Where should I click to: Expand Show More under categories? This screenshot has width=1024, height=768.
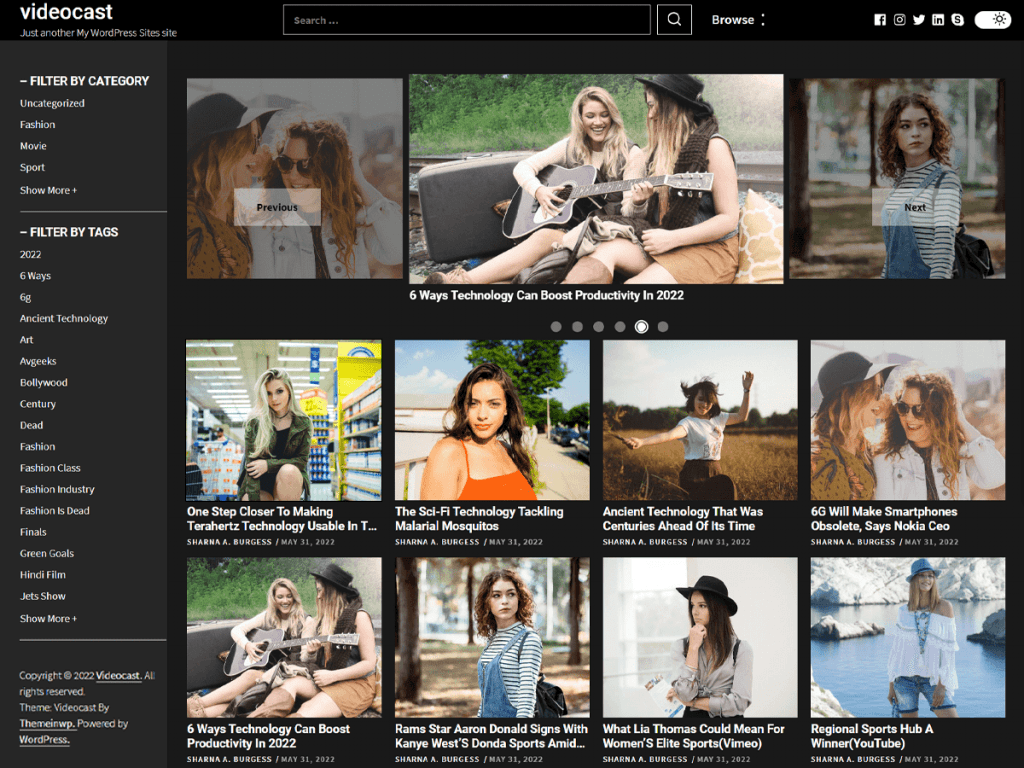point(48,190)
